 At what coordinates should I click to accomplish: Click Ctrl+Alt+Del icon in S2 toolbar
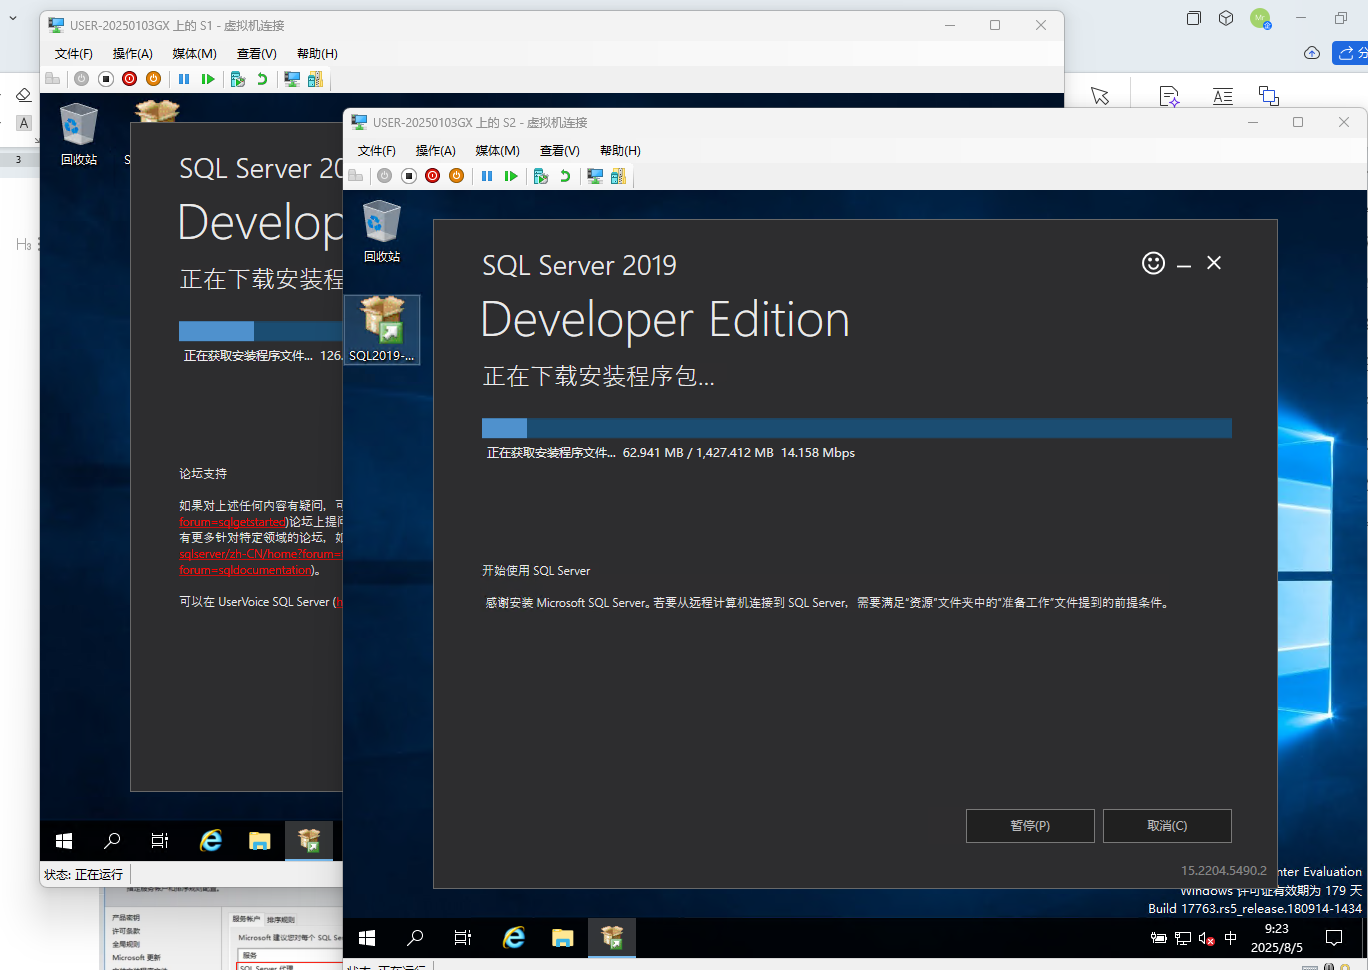tap(356, 176)
